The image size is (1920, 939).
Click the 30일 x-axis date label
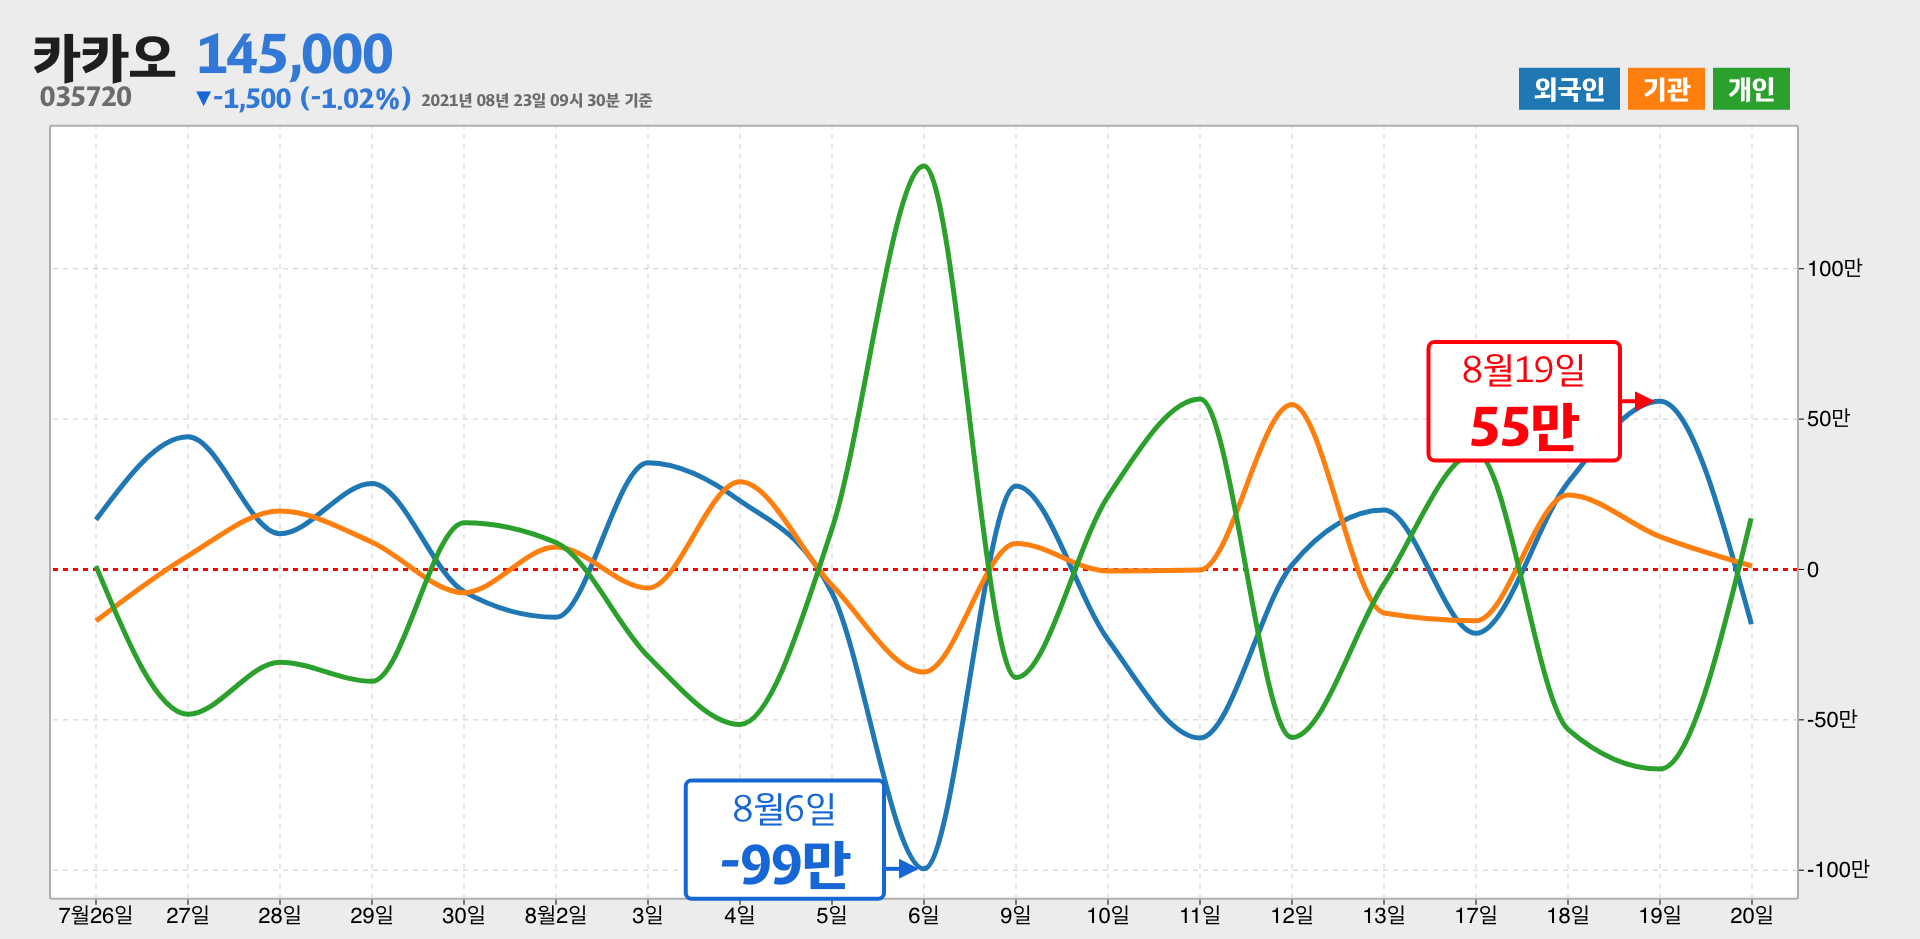pyautogui.click(x=464, y=915)
